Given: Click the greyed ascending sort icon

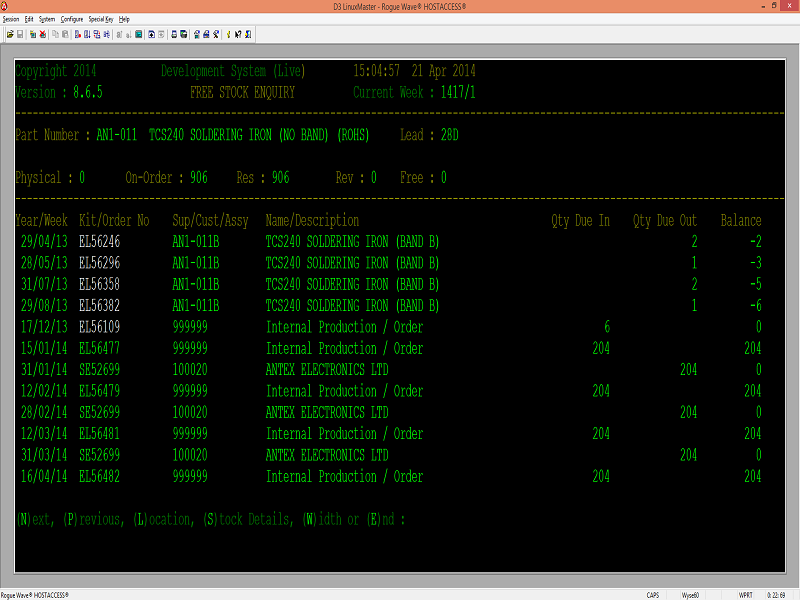Looking at the screenshot, I should (x=119, y=34).
